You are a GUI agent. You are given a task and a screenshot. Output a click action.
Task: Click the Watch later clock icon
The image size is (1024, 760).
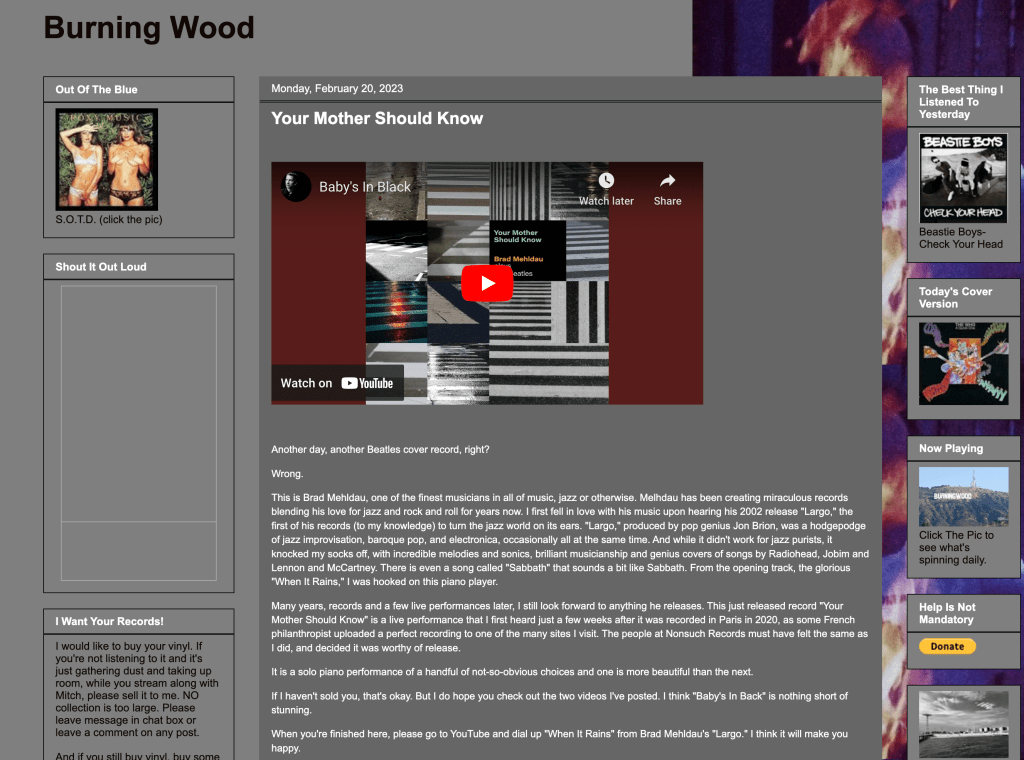coord(606,181)
